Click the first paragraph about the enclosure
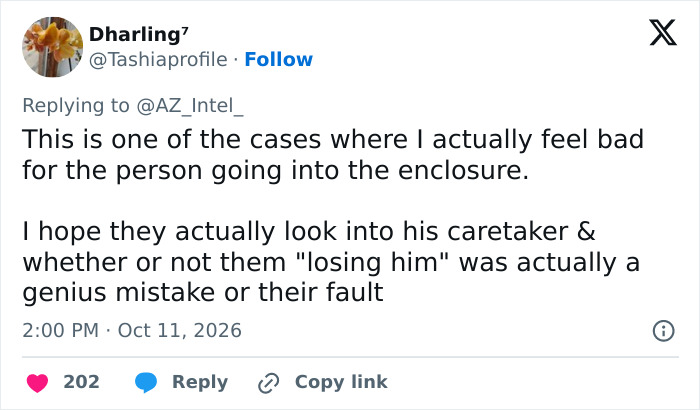700x410 pixels. pyautogui.click(x=333, y=155)
